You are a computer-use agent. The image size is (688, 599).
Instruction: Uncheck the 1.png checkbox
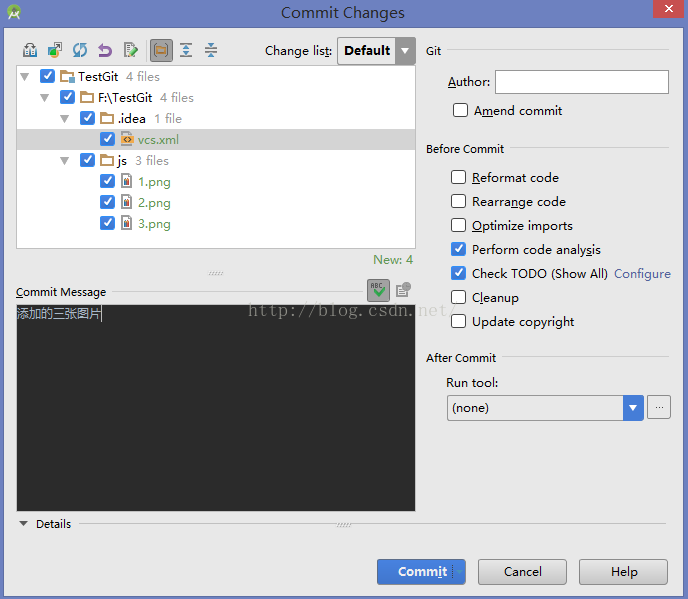click(107, 181)
